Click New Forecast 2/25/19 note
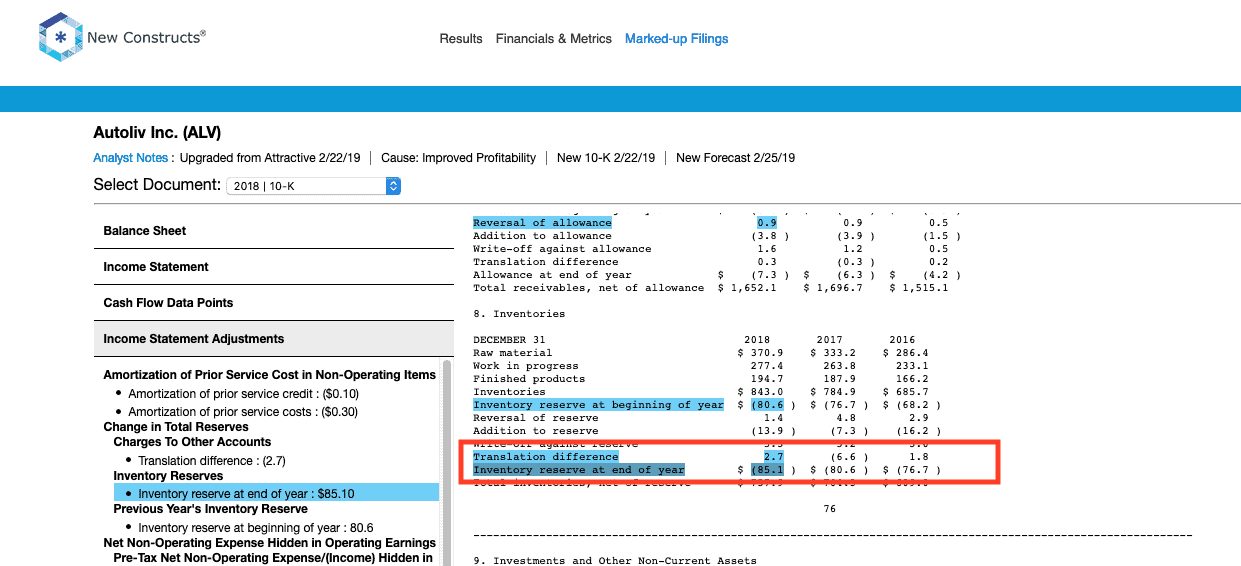Viewport: 1241px width, 566px height. (735, 158)
